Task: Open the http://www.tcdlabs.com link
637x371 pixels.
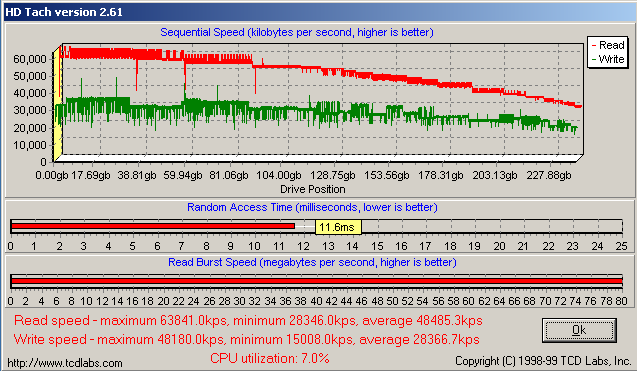Action: (x=65, y=363)
